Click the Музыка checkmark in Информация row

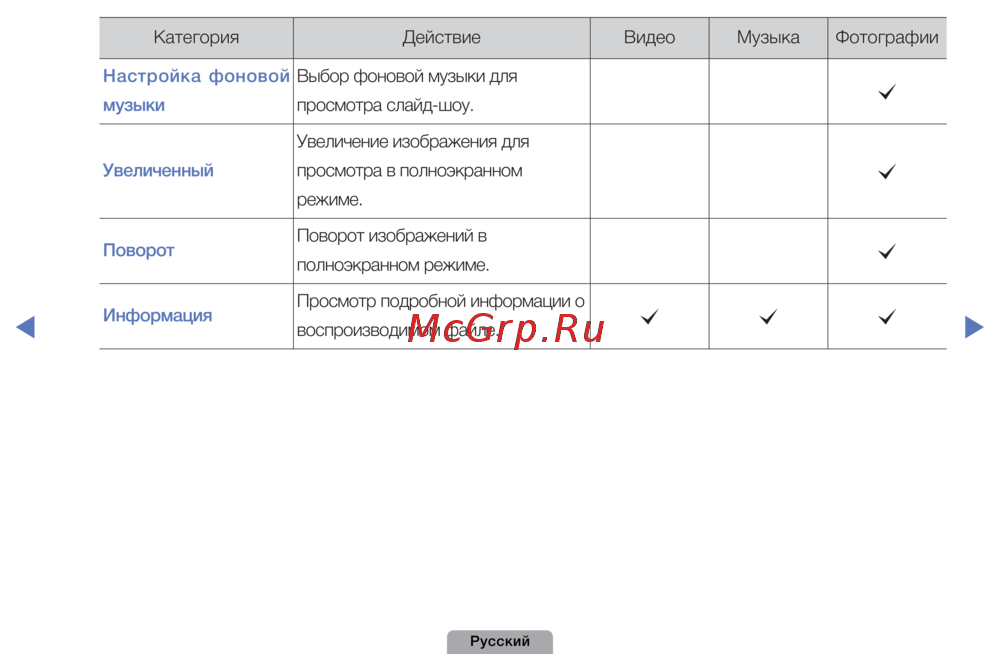pyautogui.click(x=768, y=317)
